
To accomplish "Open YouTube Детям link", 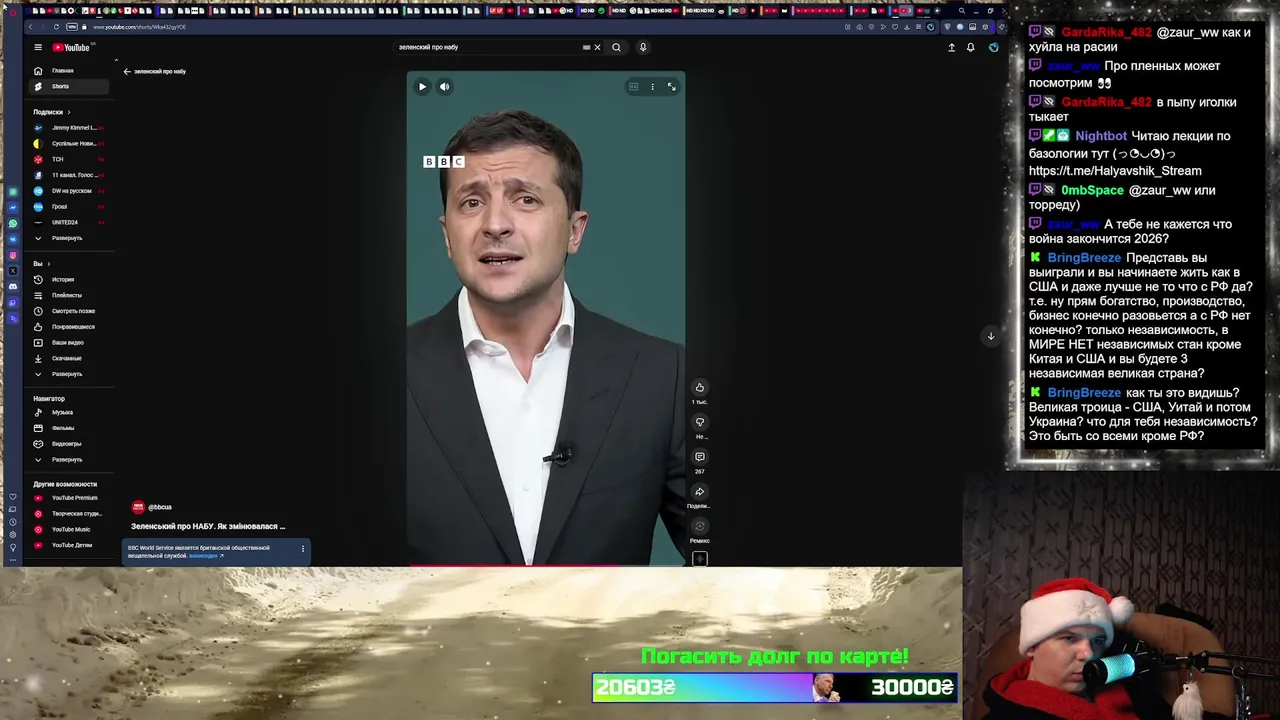I will pos(71,545).
